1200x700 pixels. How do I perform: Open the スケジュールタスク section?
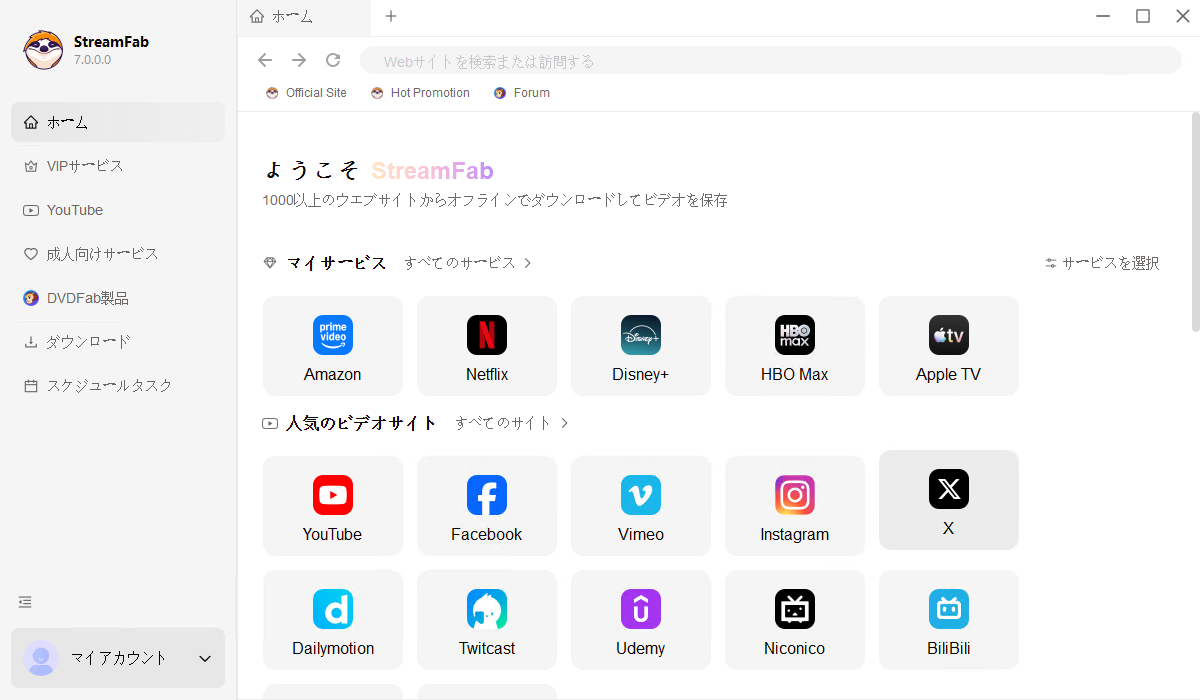[108, 385]
